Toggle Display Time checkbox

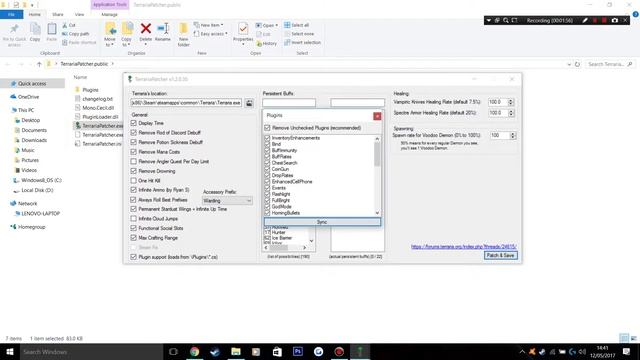(x=133, y=123)
